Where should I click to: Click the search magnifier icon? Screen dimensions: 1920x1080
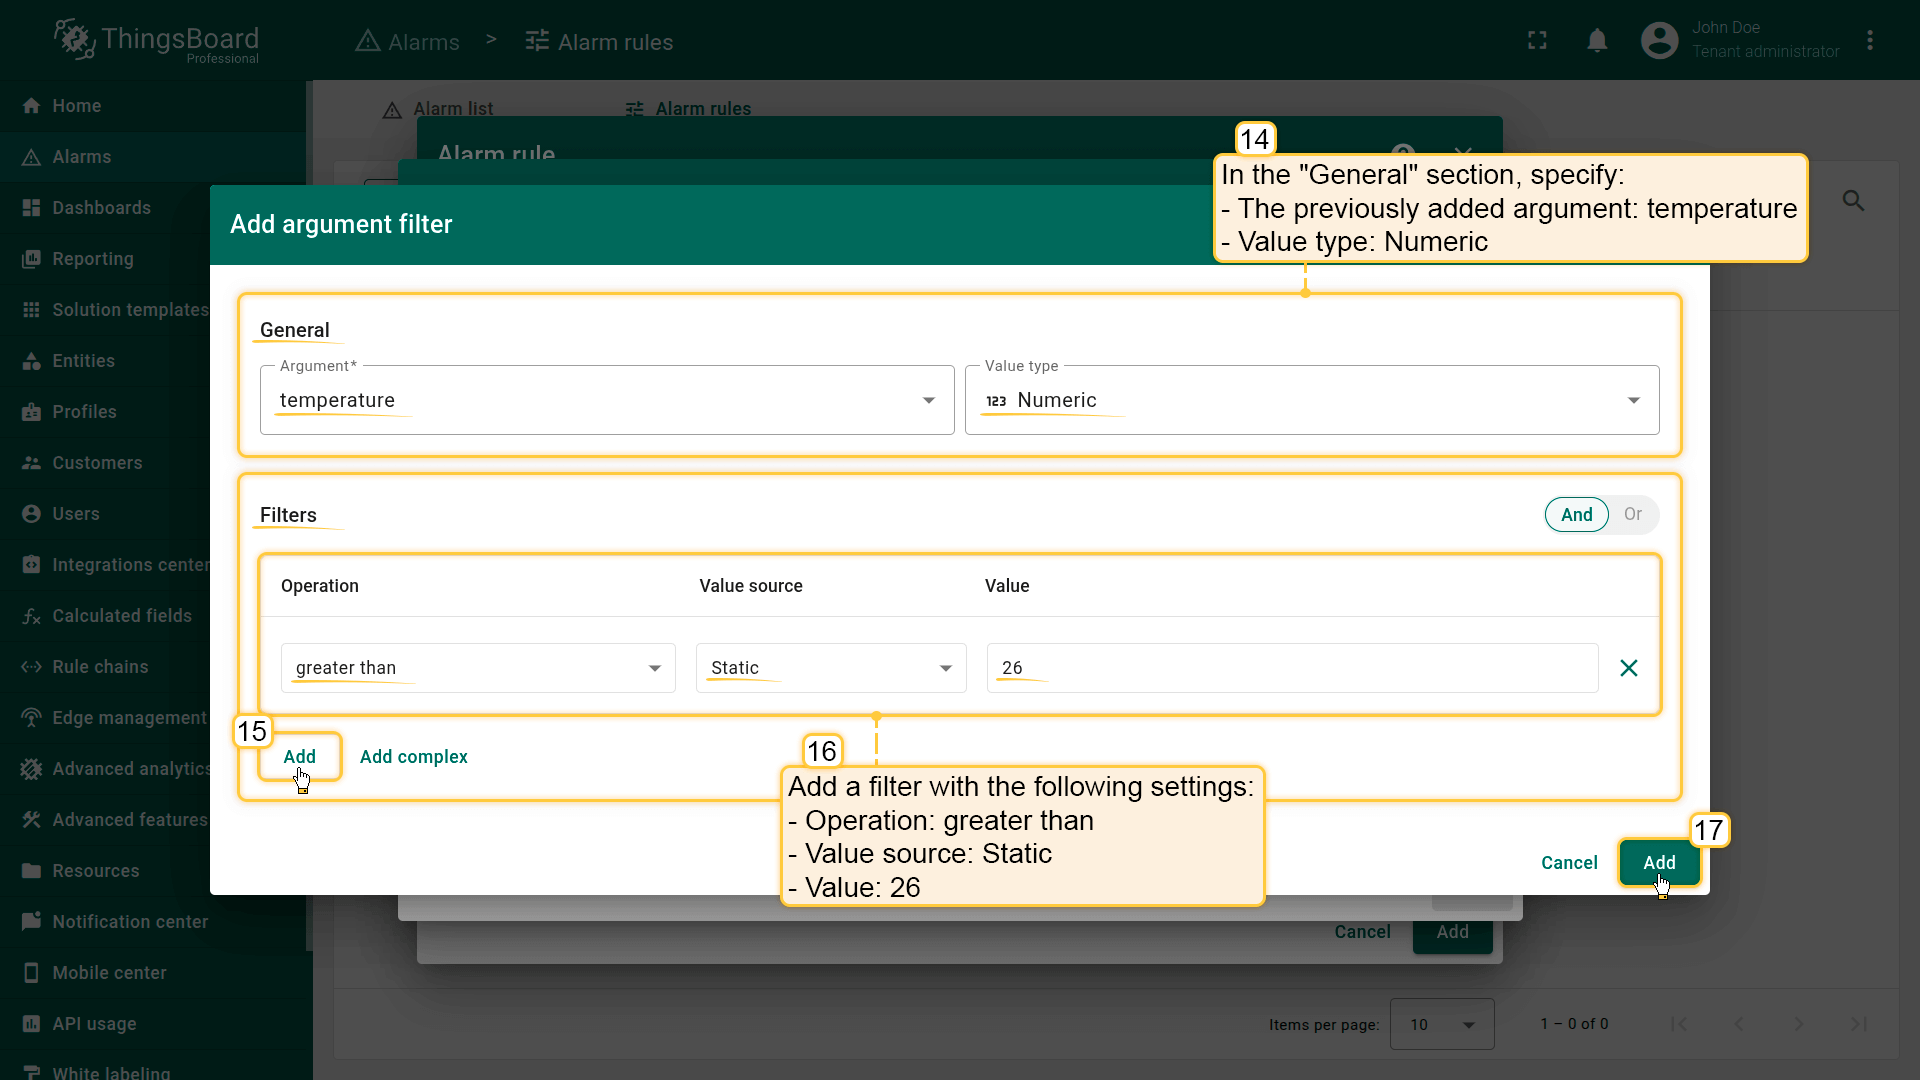pos(1853,201)
